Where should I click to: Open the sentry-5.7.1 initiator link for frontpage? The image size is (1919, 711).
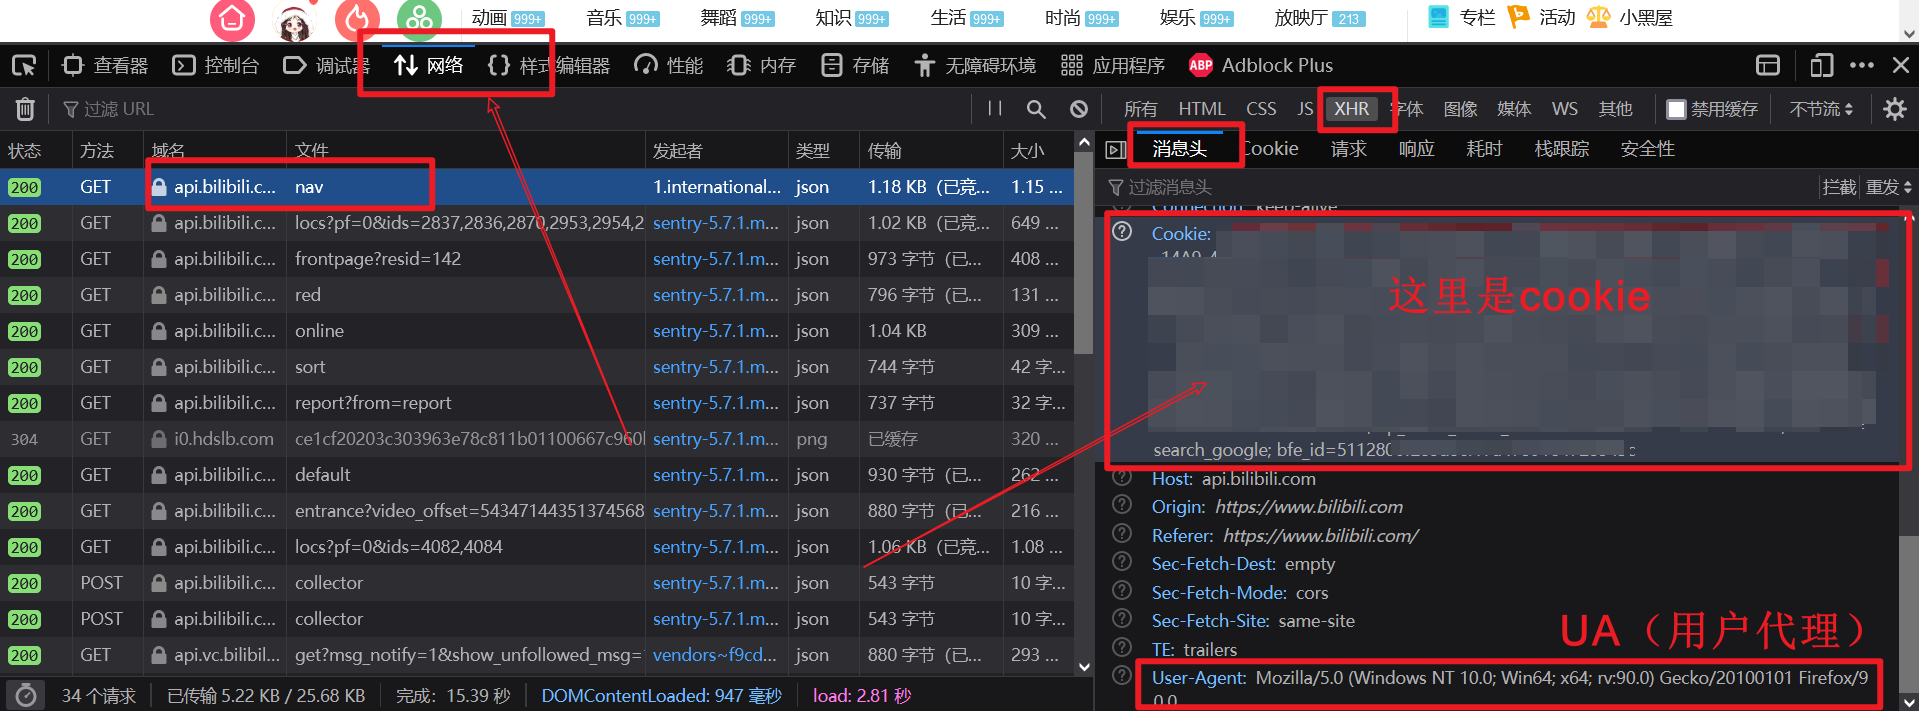(x=715, y=259)
